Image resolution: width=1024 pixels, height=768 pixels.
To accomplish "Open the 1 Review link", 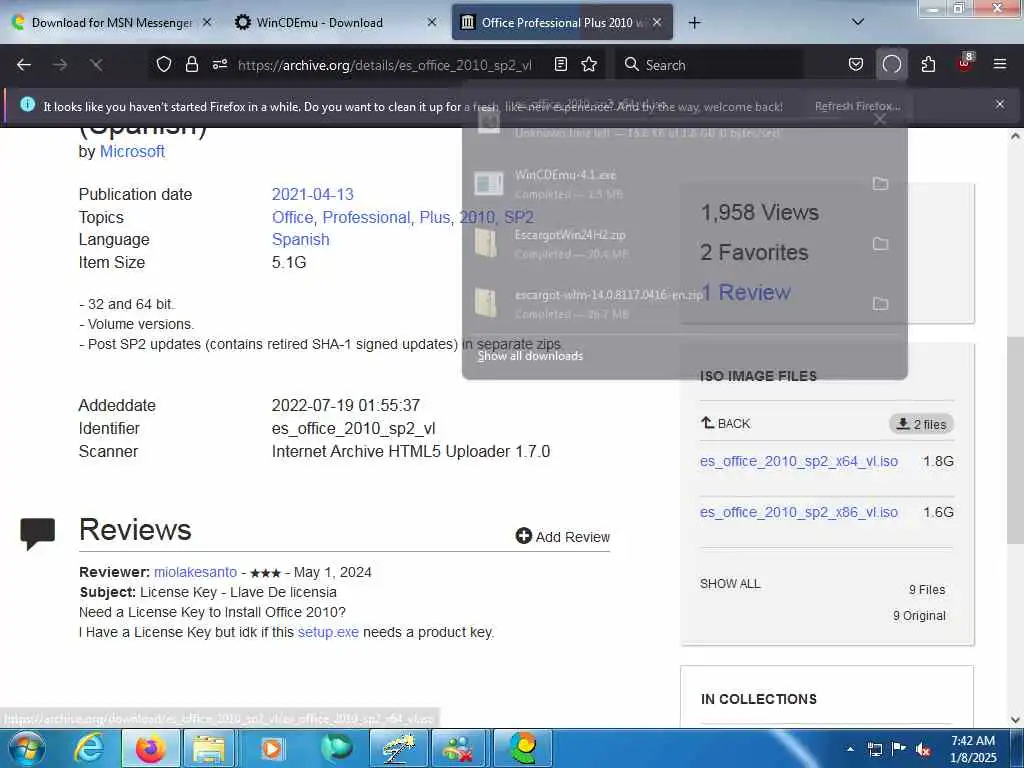I will tap(745, 293).
